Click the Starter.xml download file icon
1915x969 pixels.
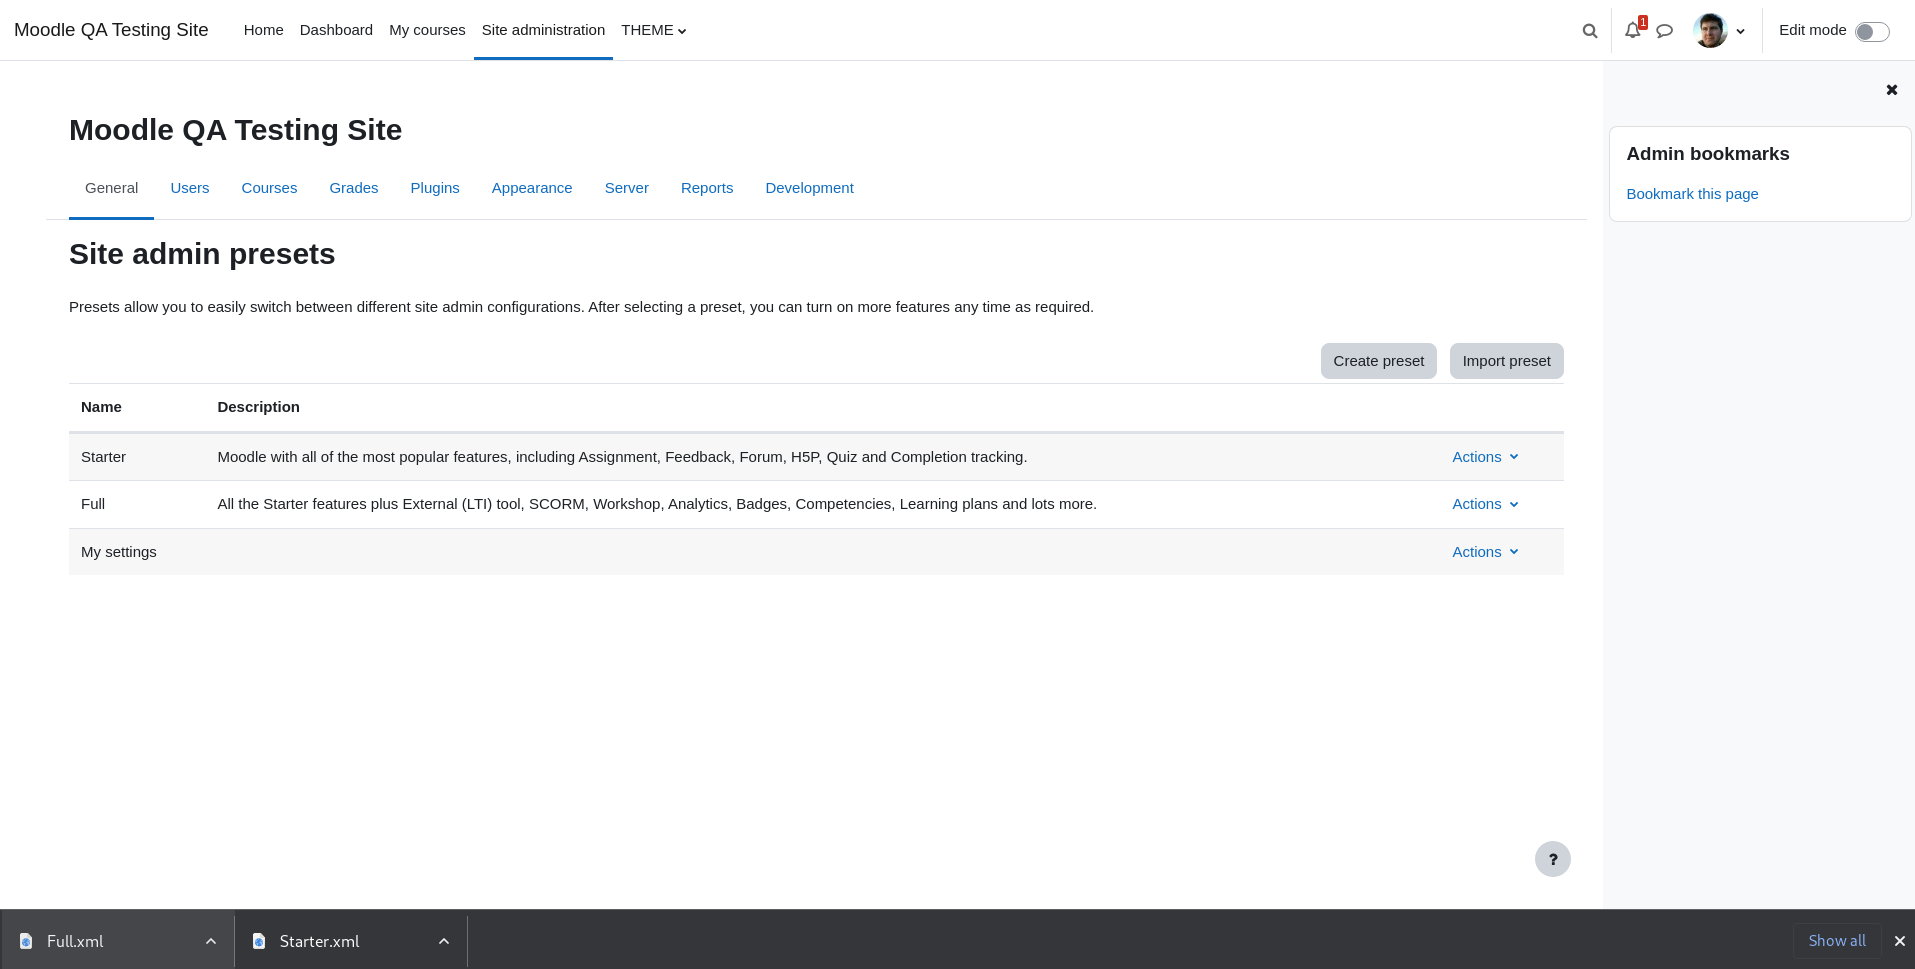(259, 941)
